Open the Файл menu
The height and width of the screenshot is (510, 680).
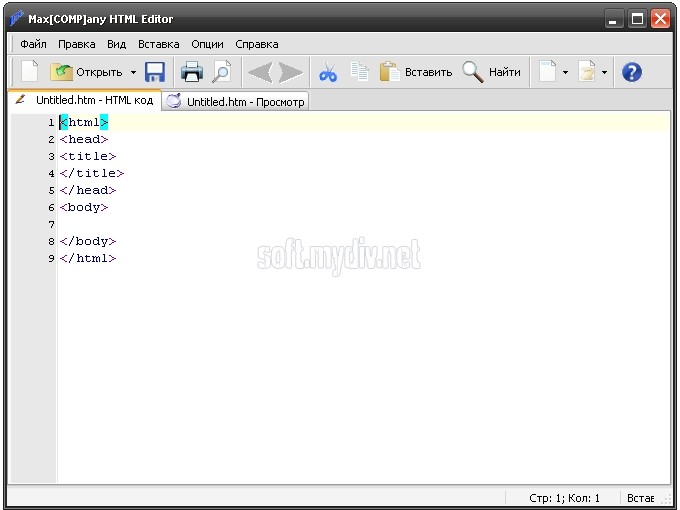click(x=33, y=44)
